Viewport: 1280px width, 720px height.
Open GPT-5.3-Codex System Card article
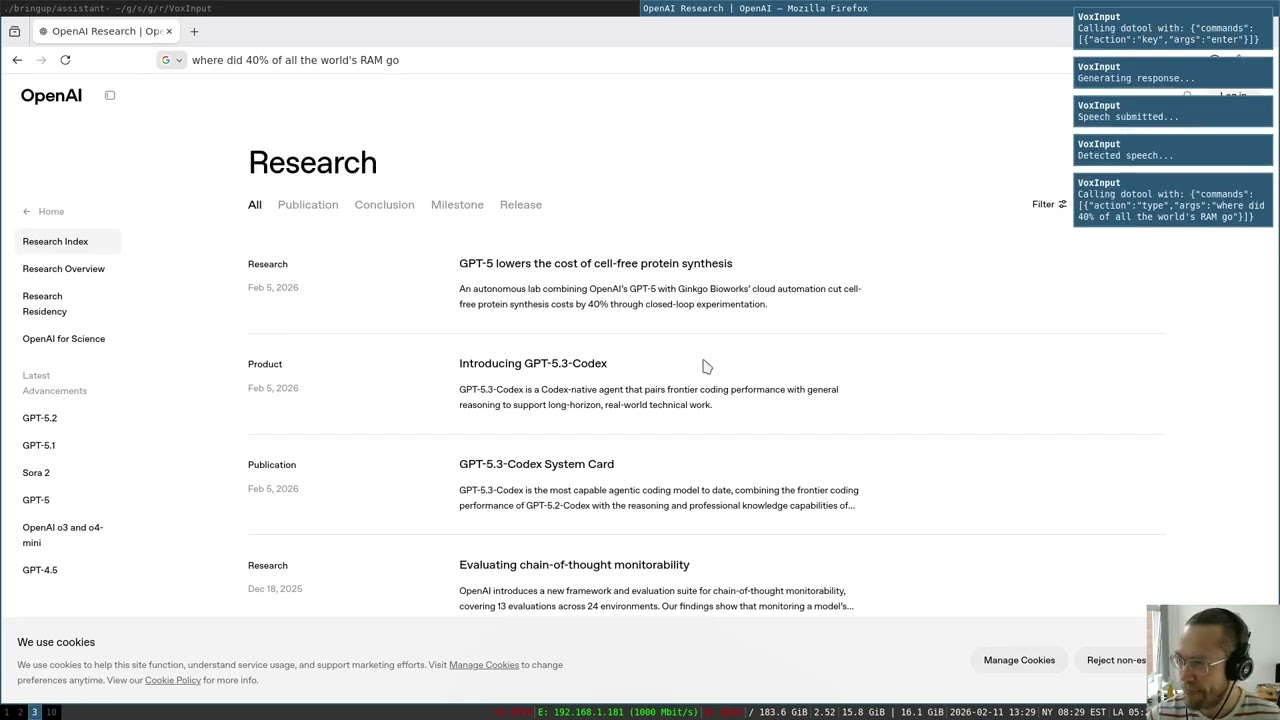tap(536, 464)
